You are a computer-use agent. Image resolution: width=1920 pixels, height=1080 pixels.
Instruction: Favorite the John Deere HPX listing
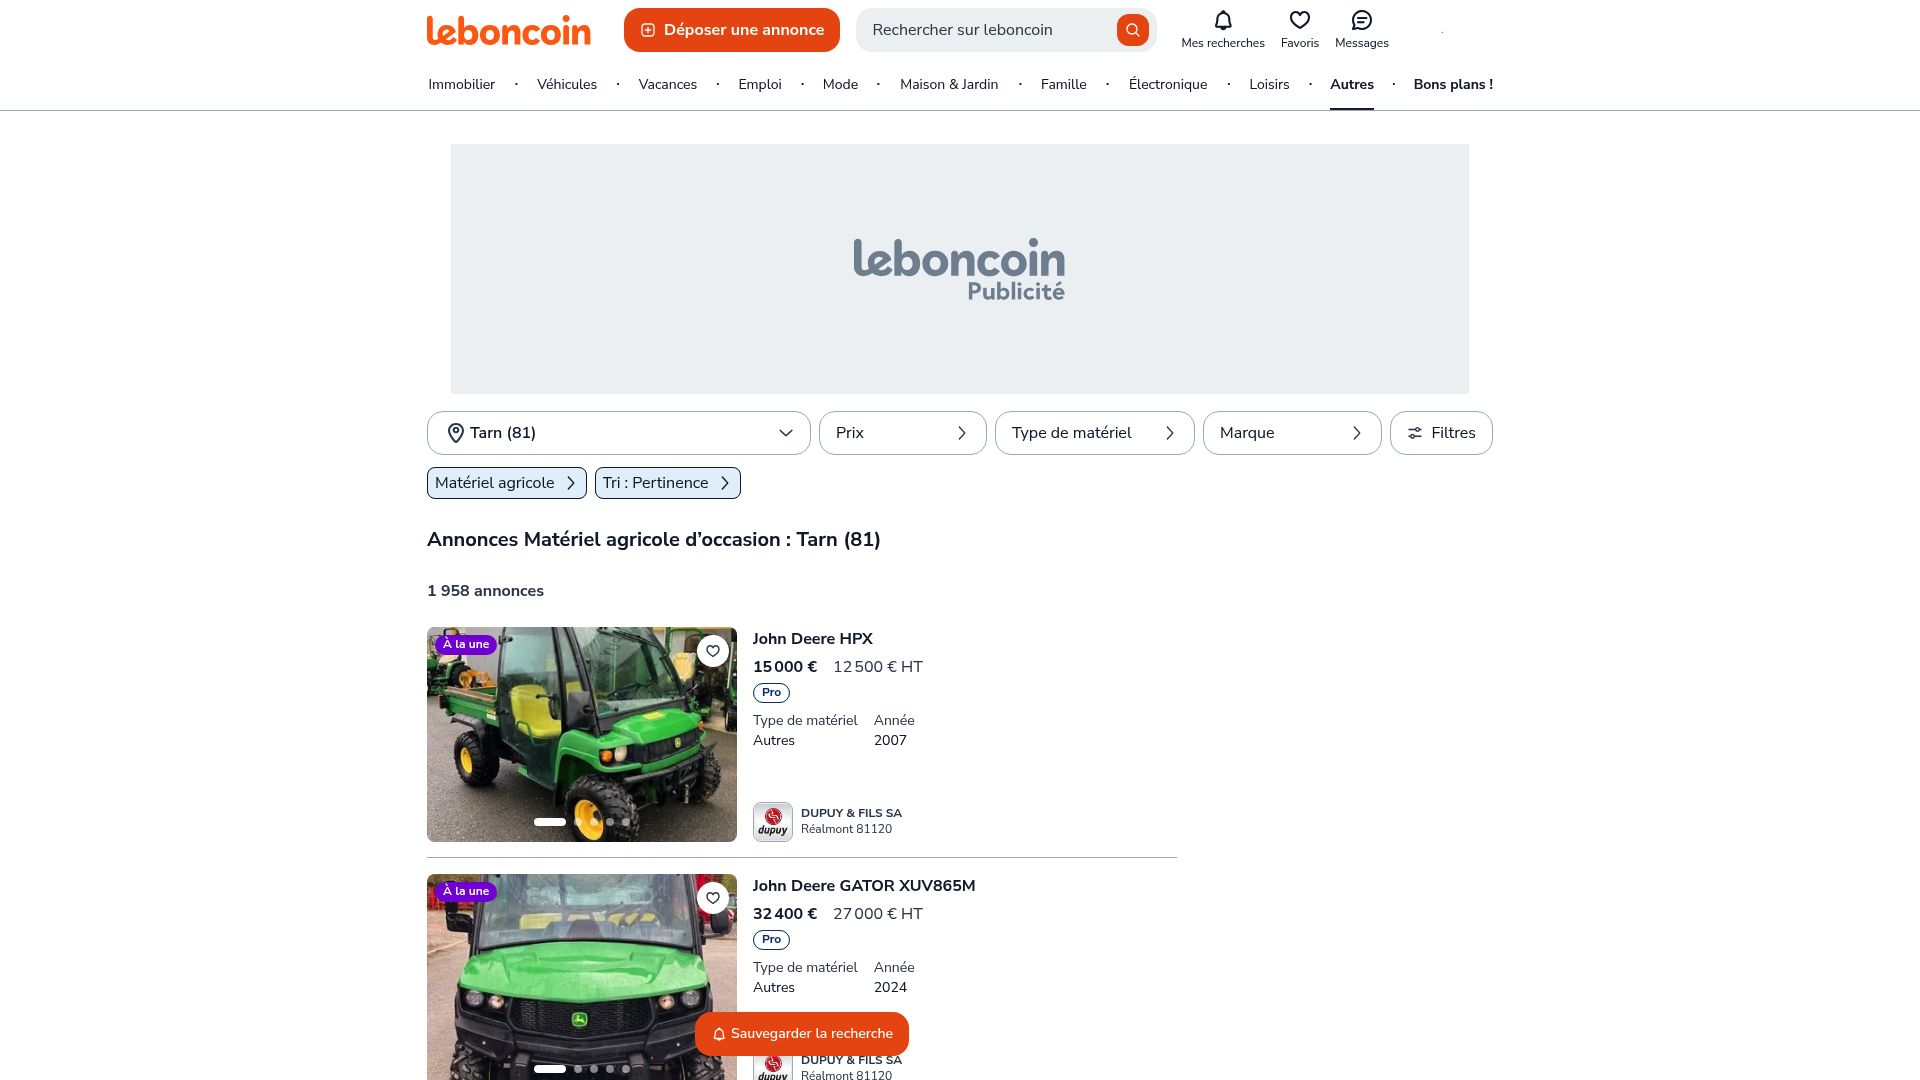[712, 651]
